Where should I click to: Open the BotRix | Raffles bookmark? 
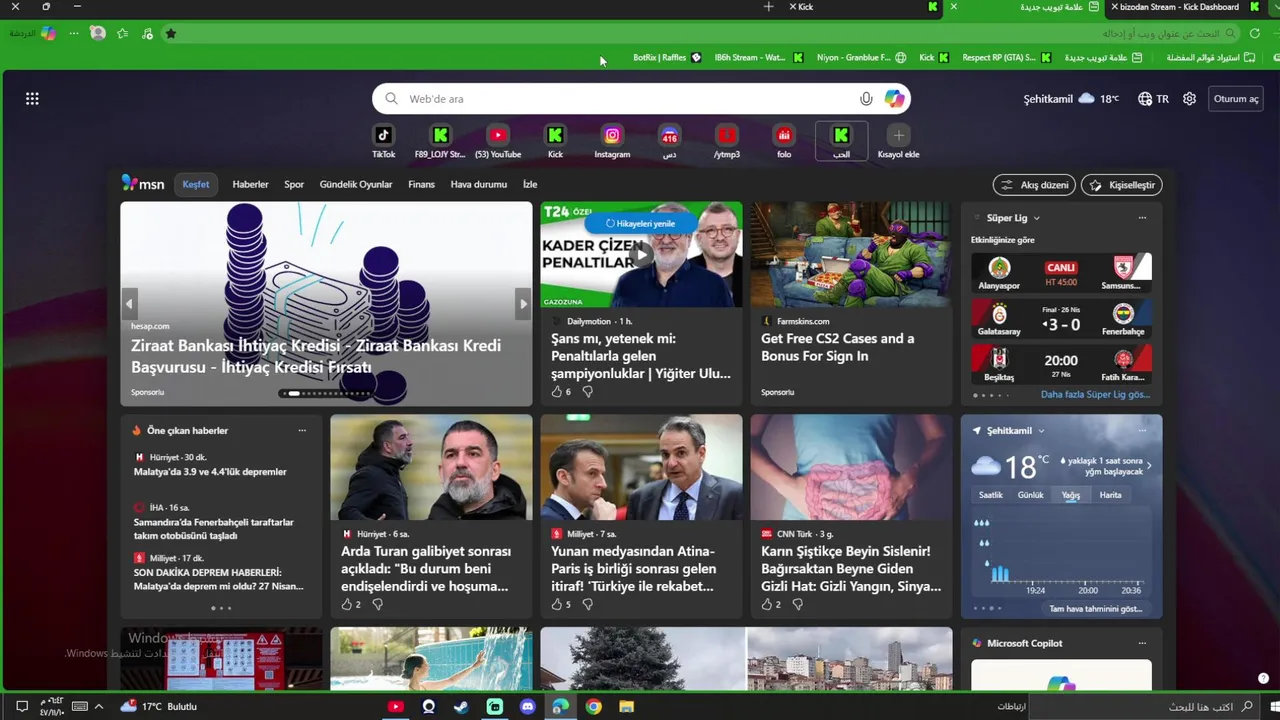click(667, 58)
